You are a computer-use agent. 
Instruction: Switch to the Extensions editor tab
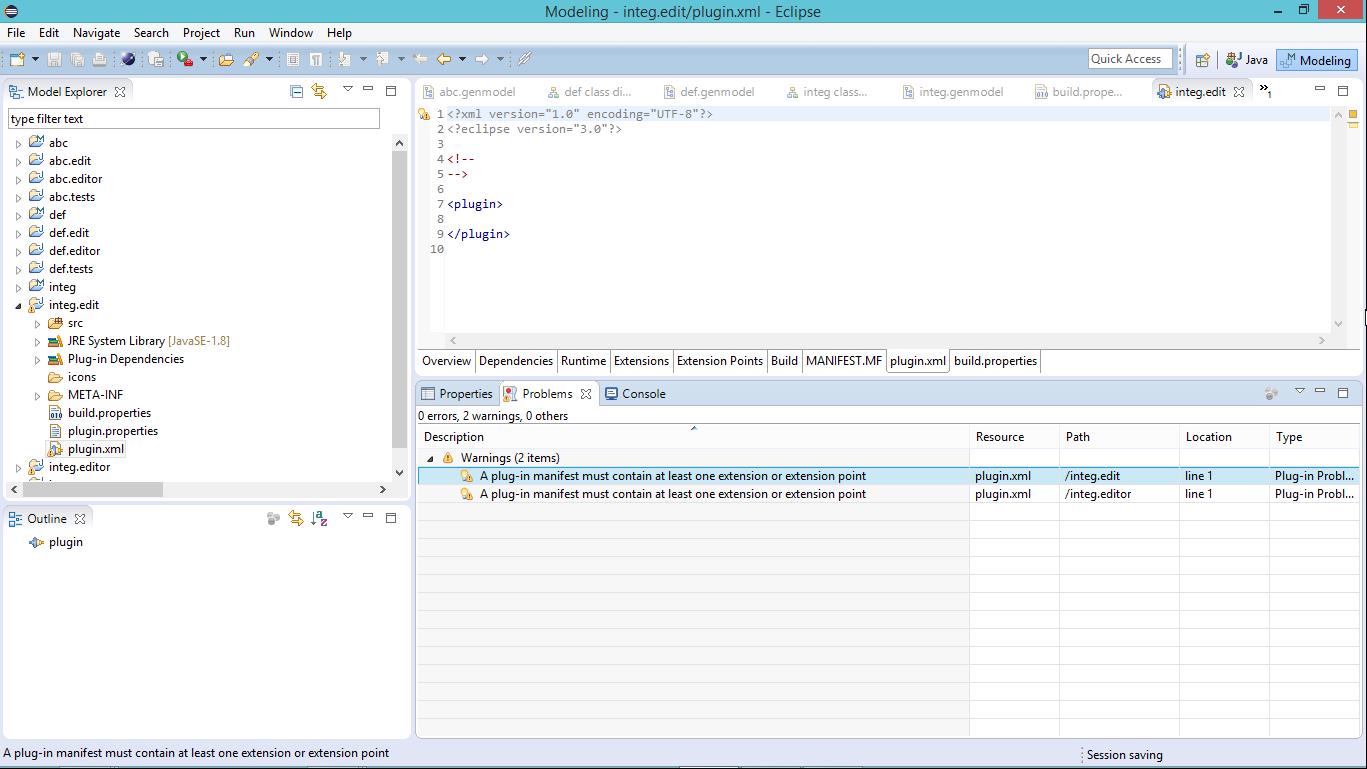(641, 361)
